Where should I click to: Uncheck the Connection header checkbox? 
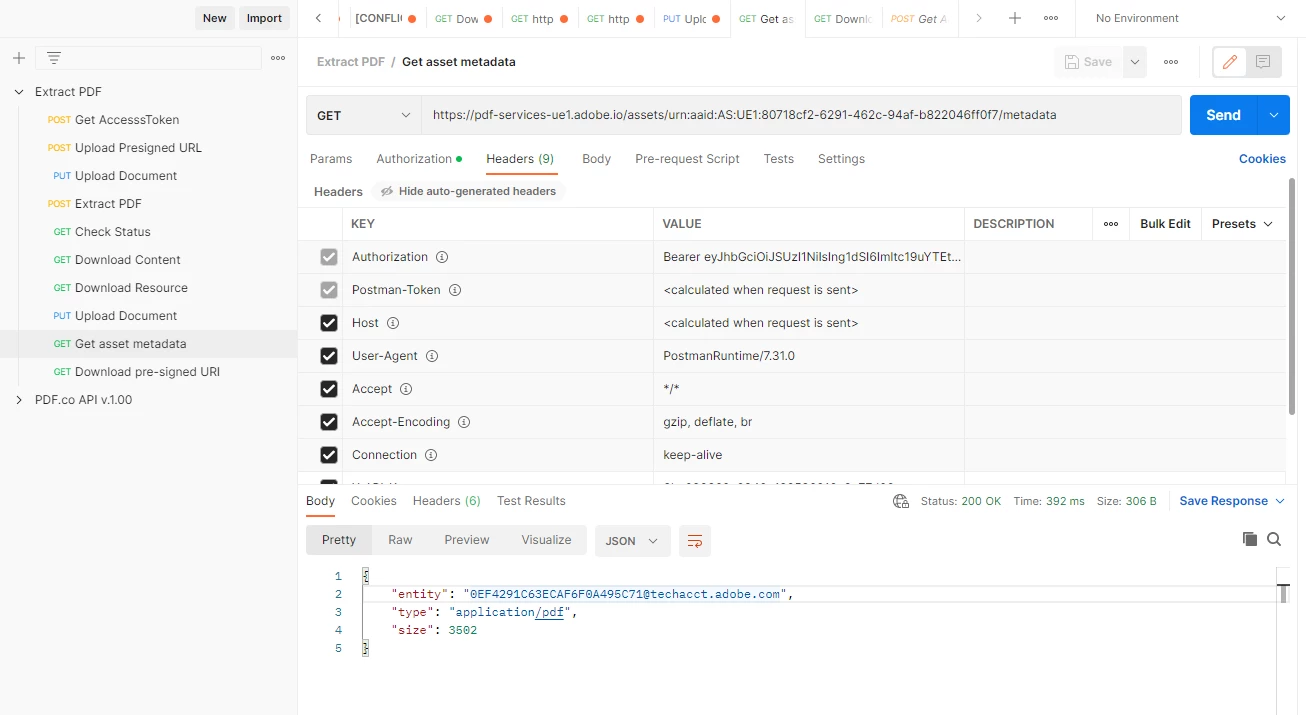tap(329, 455)
